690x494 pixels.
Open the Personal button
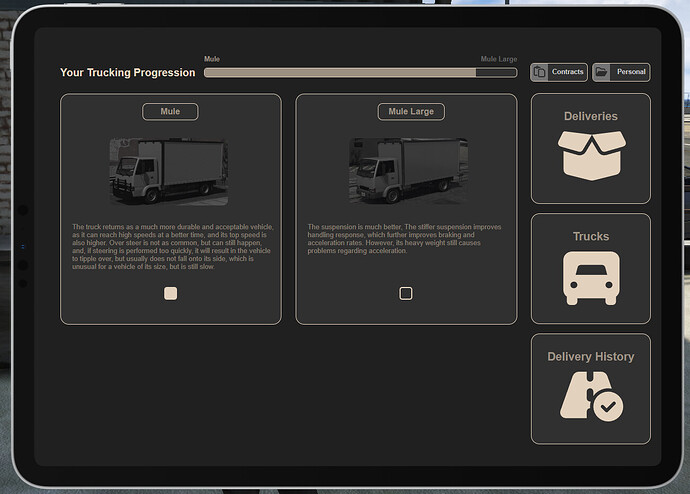point(621,72)
